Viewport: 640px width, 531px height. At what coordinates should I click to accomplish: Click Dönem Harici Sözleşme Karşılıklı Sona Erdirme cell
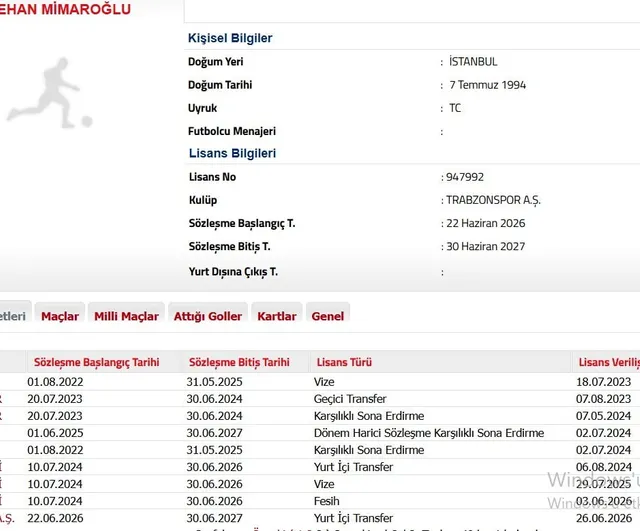point(429,433)
